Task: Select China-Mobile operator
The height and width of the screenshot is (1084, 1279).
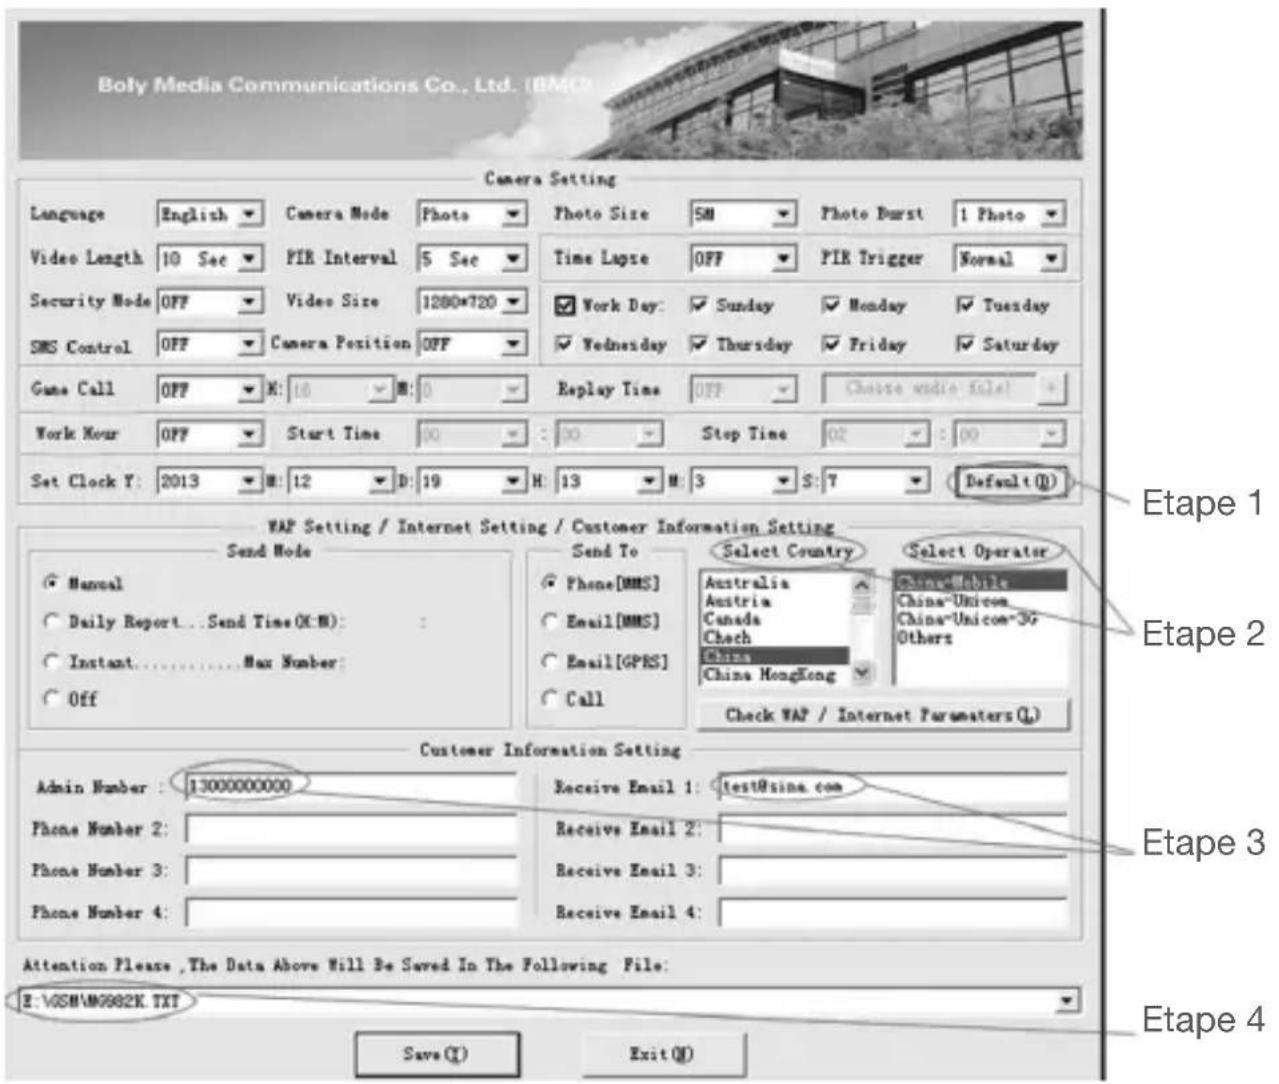Action: (980, 582)
